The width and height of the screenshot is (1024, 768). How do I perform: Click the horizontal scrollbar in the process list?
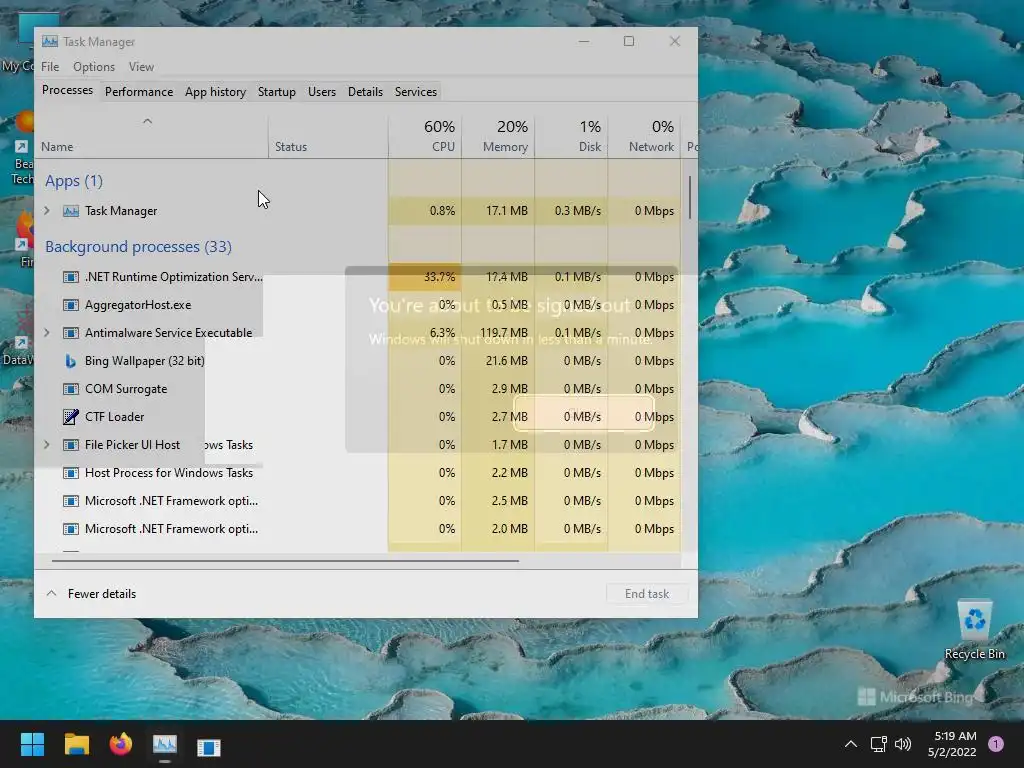[x=285, y=560]
